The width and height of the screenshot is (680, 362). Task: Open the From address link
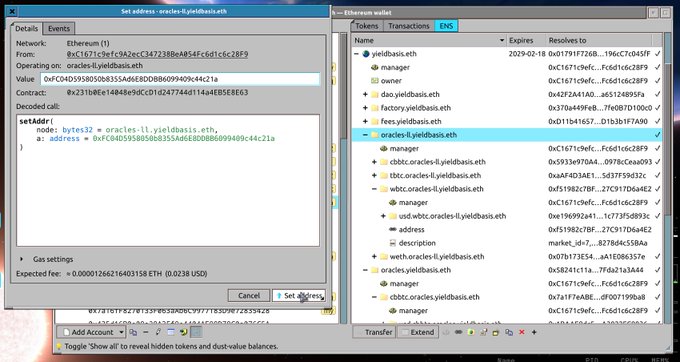coord(157,55)
